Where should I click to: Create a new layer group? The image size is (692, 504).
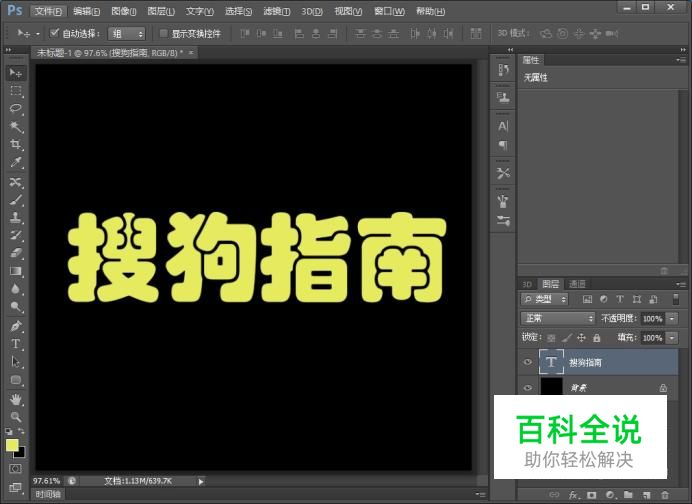628,495
